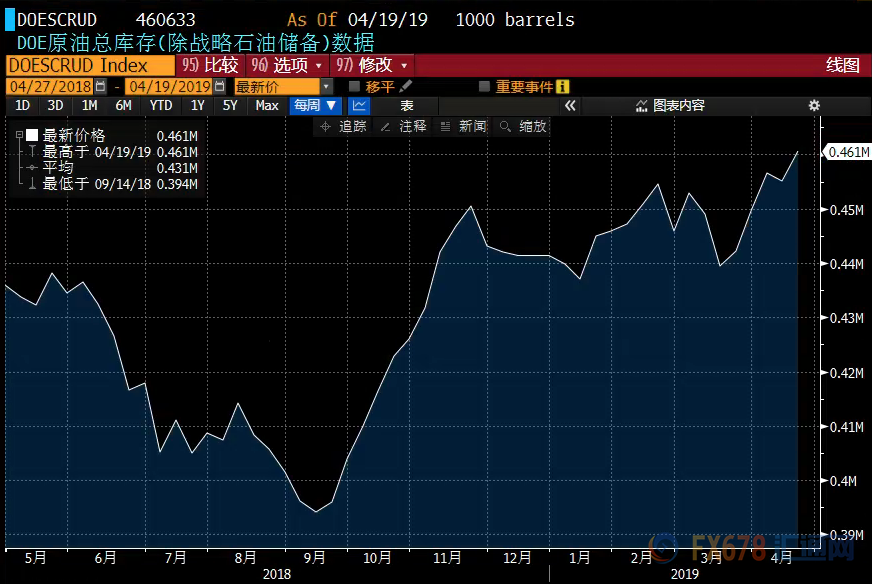Click the 比较 compare button
The height and width of the screenshot is (584, 872).
click(209, 65)
